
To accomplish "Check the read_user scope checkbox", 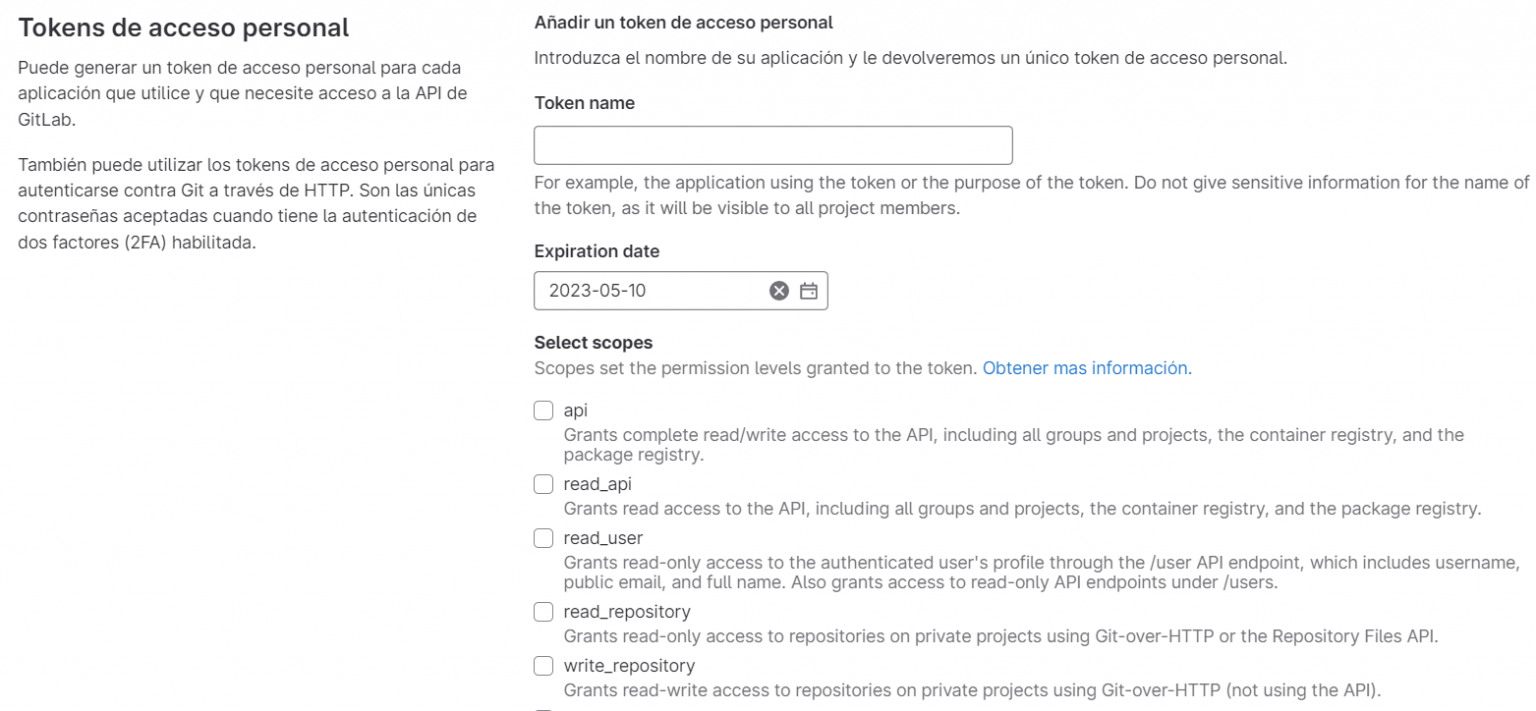I will pyautogui.click(x=543, y=538).
